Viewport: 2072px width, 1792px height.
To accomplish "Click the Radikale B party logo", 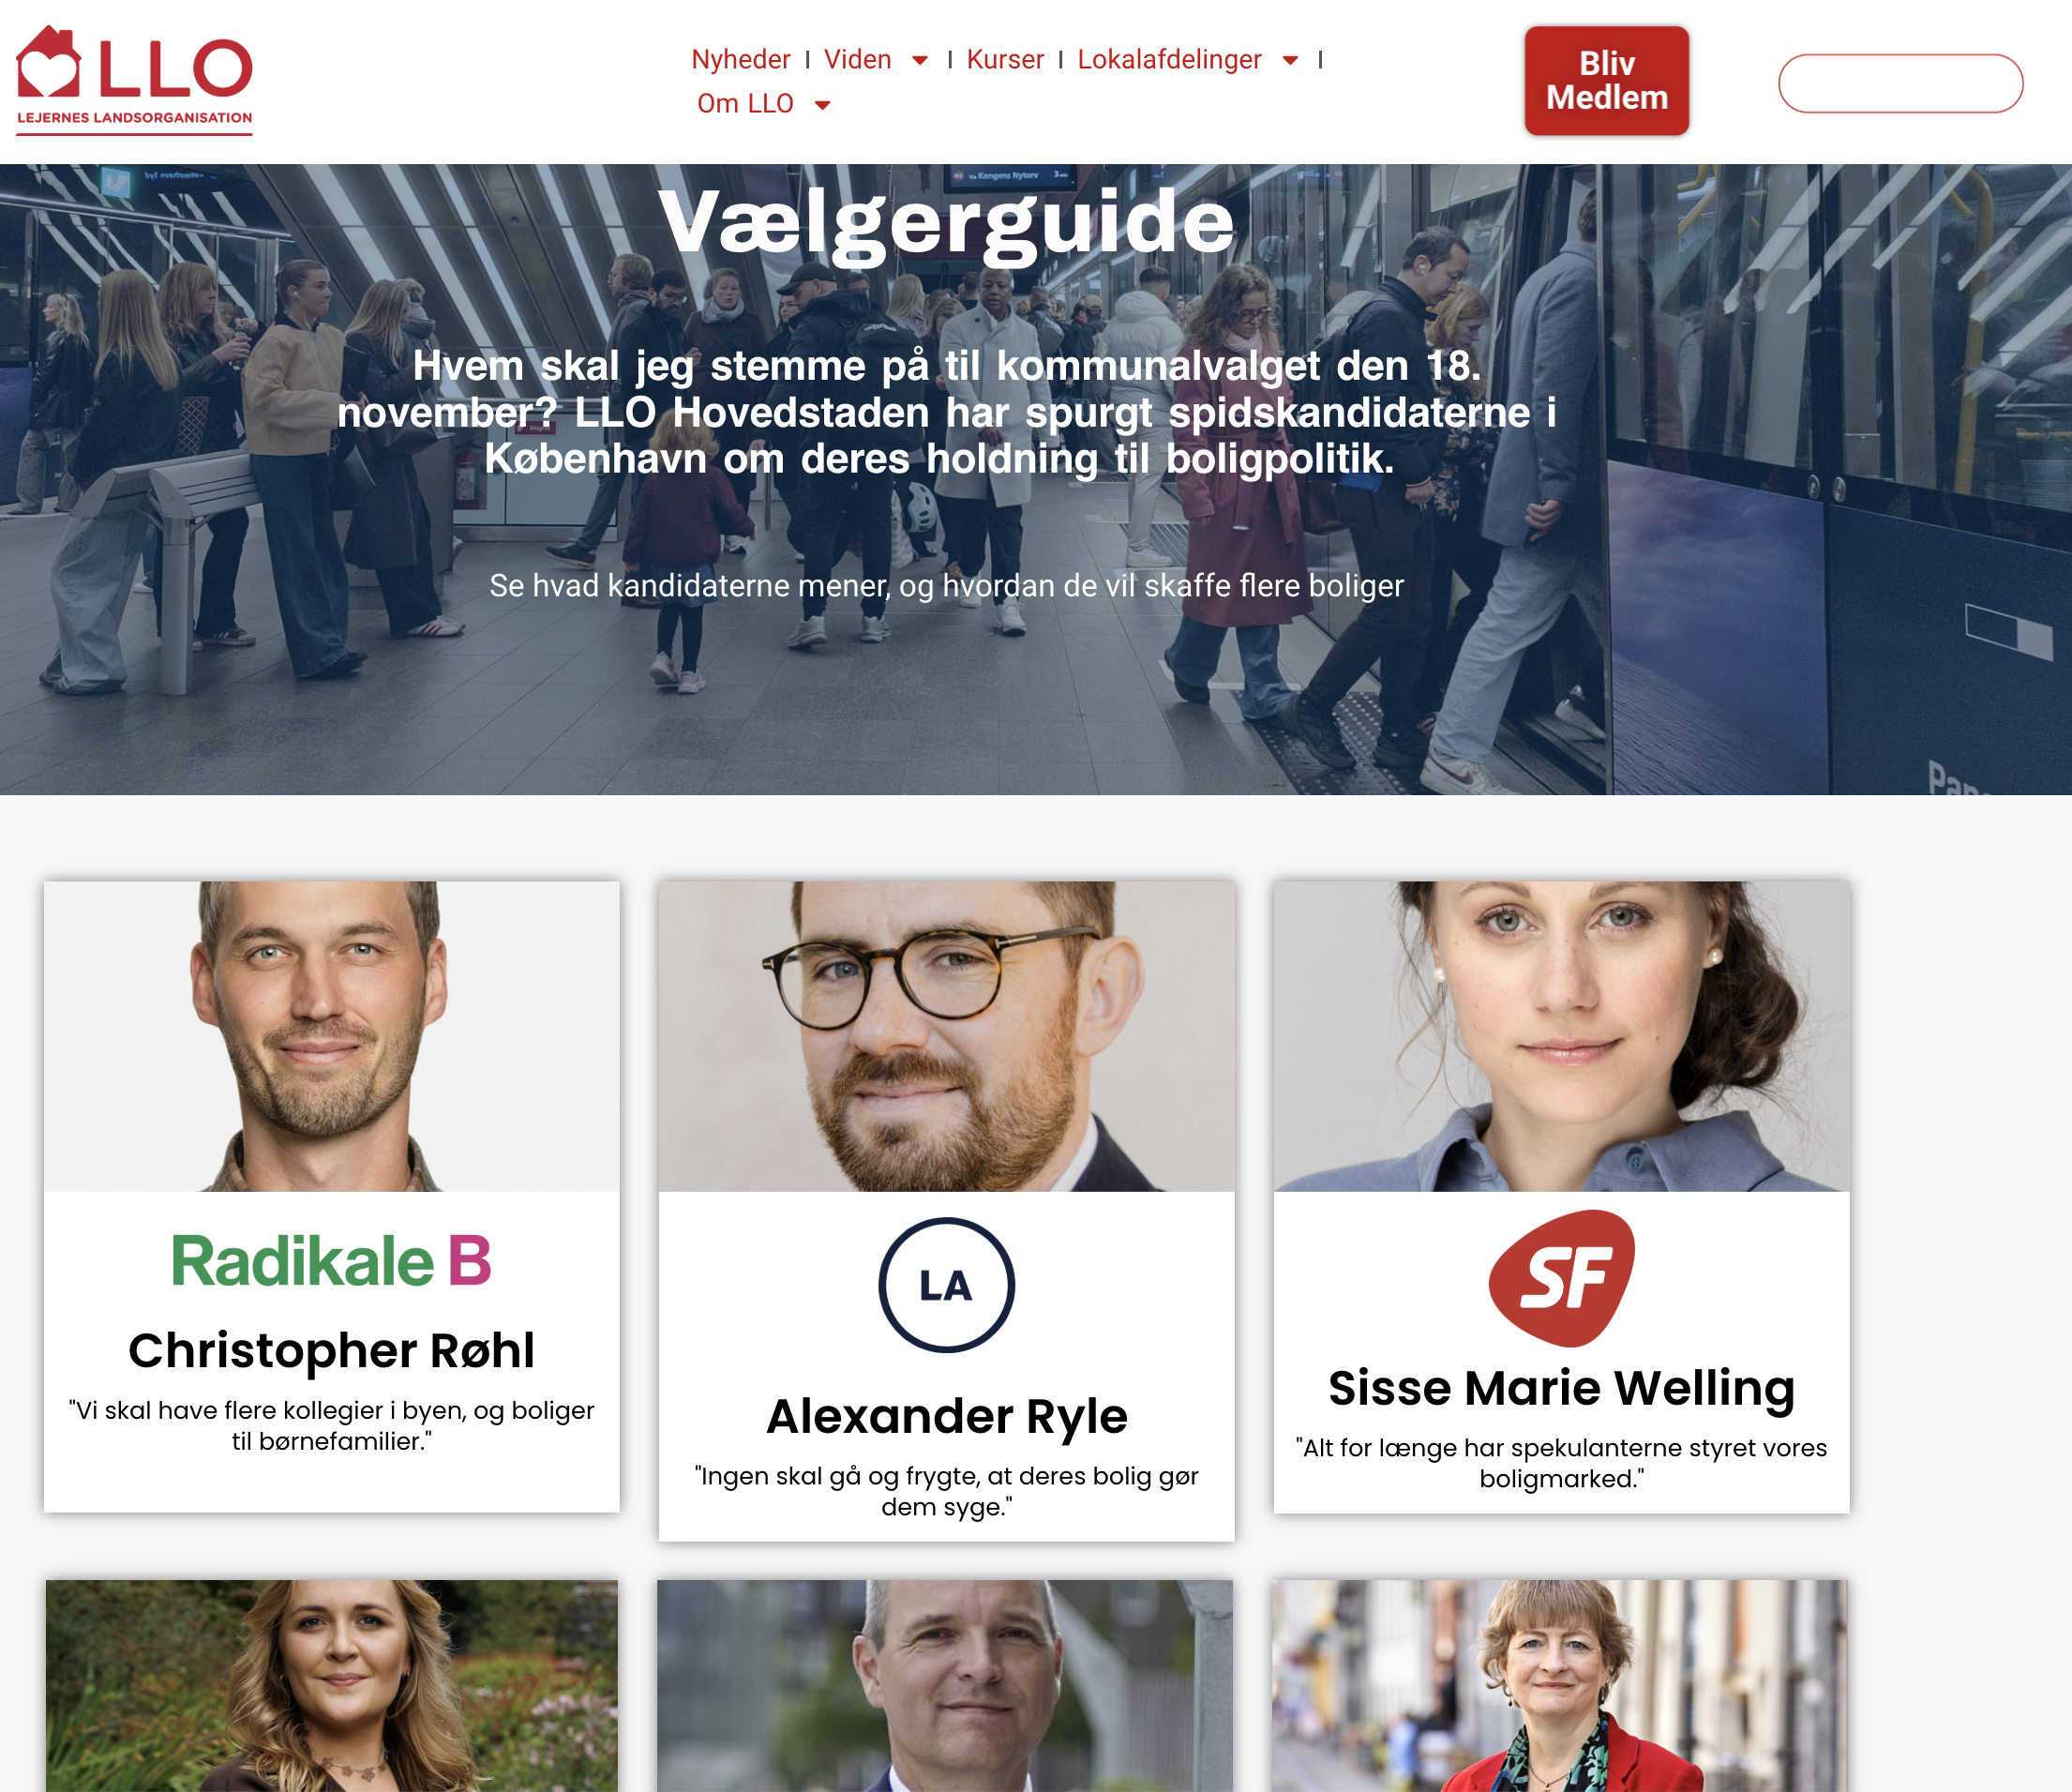I will coord(331,1260).
